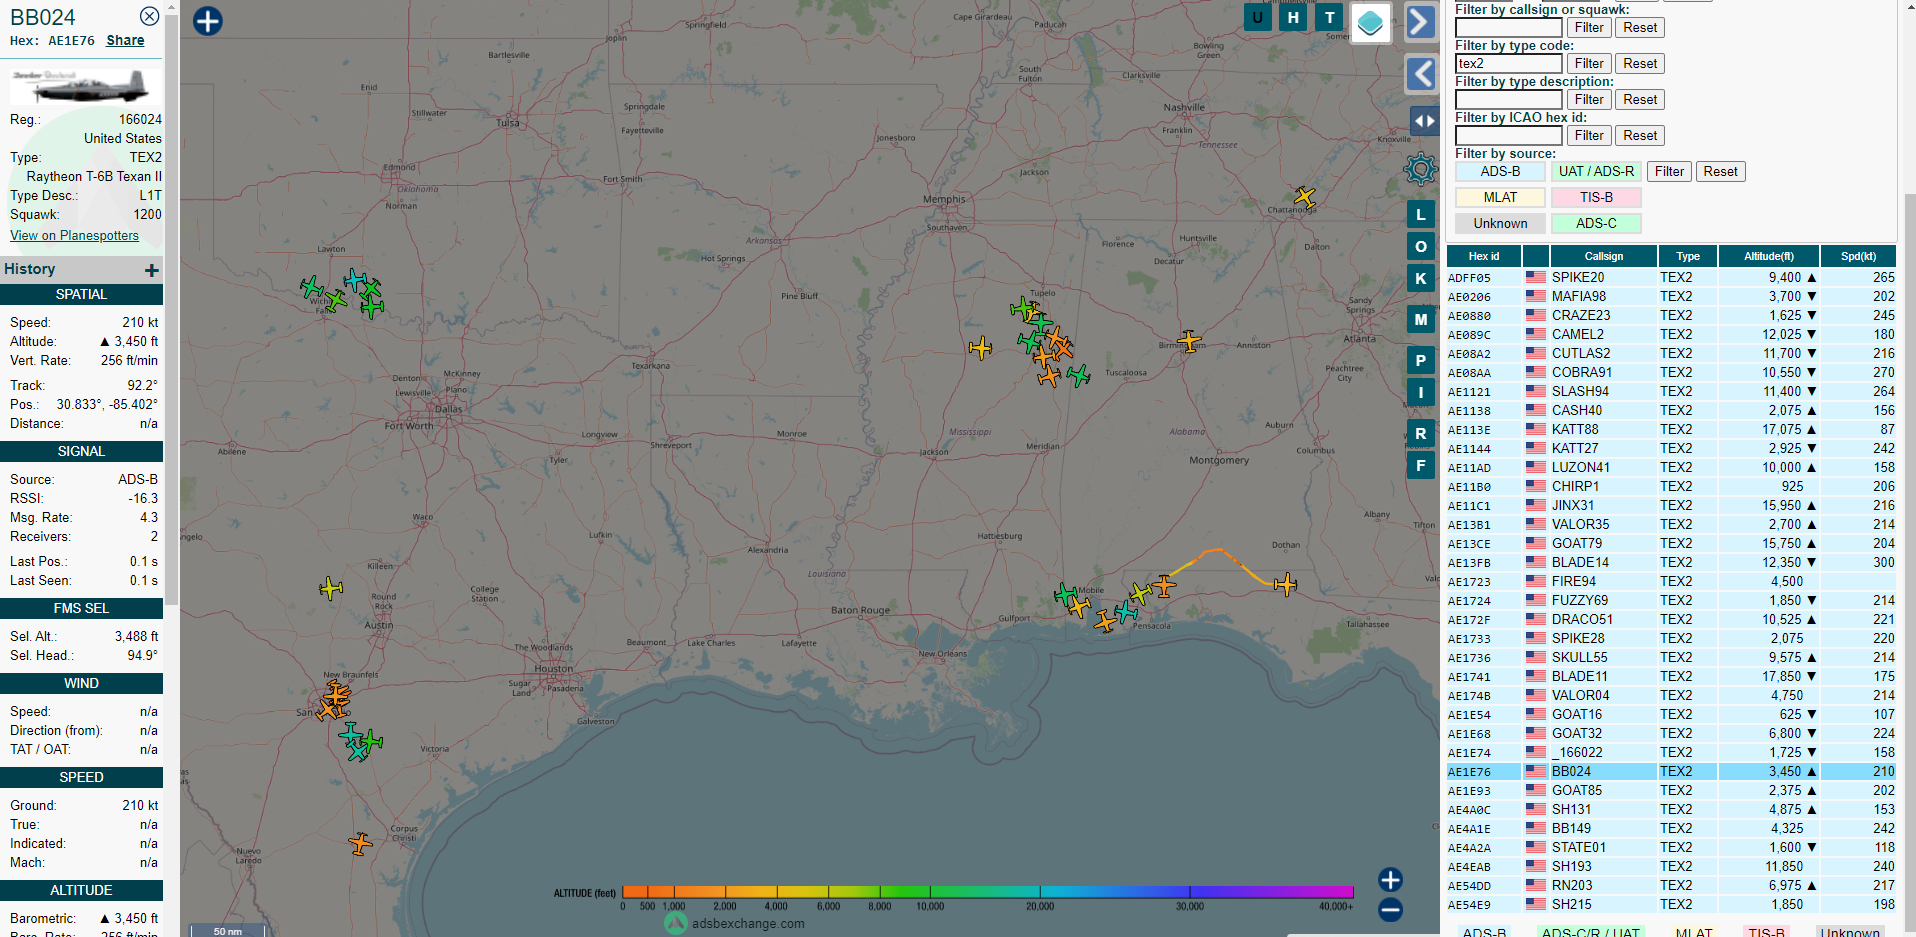The width and height of the screenshot is (1916, 937).
Task: Toggle the P map option button
Action: [x=1421, y=360]
